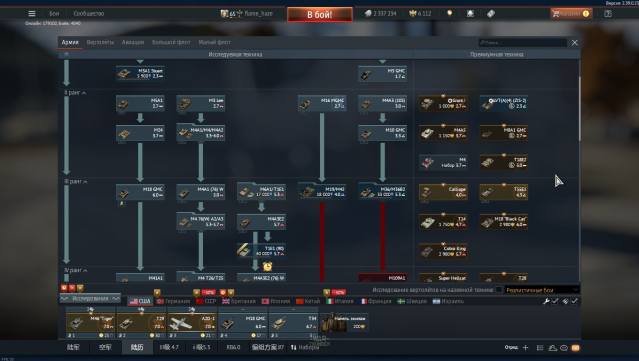Open the Магазин shop button
This screenshot has height=361, width=639.
coord(571,13)
